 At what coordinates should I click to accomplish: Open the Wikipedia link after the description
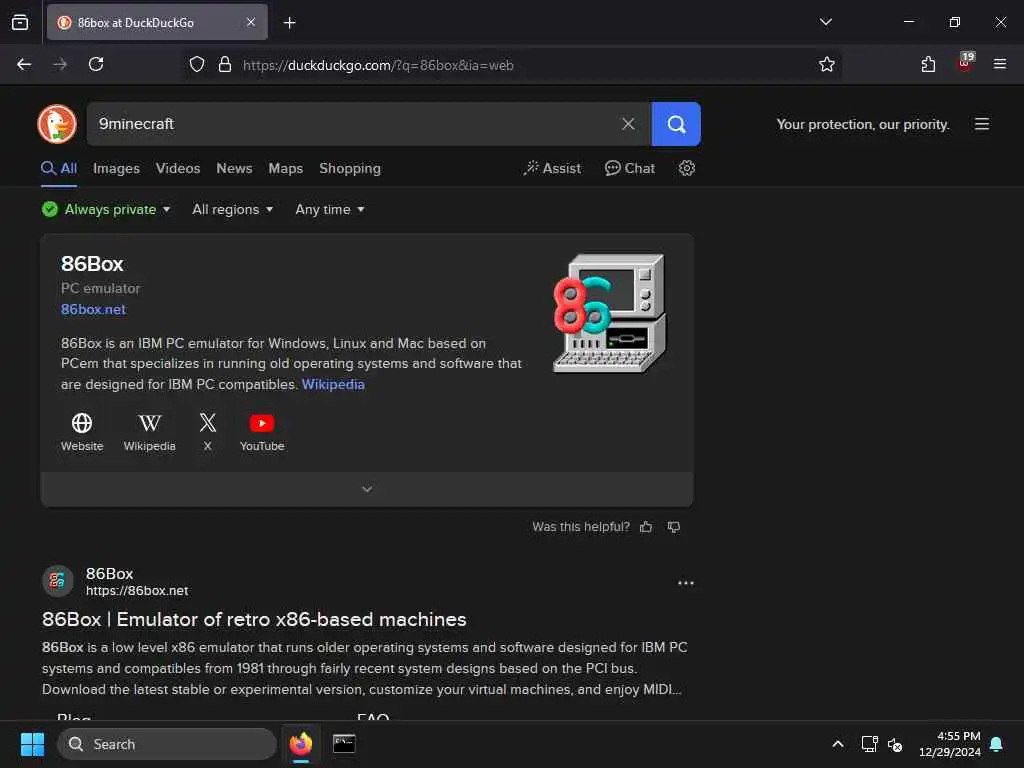click(x=333, y=385)
